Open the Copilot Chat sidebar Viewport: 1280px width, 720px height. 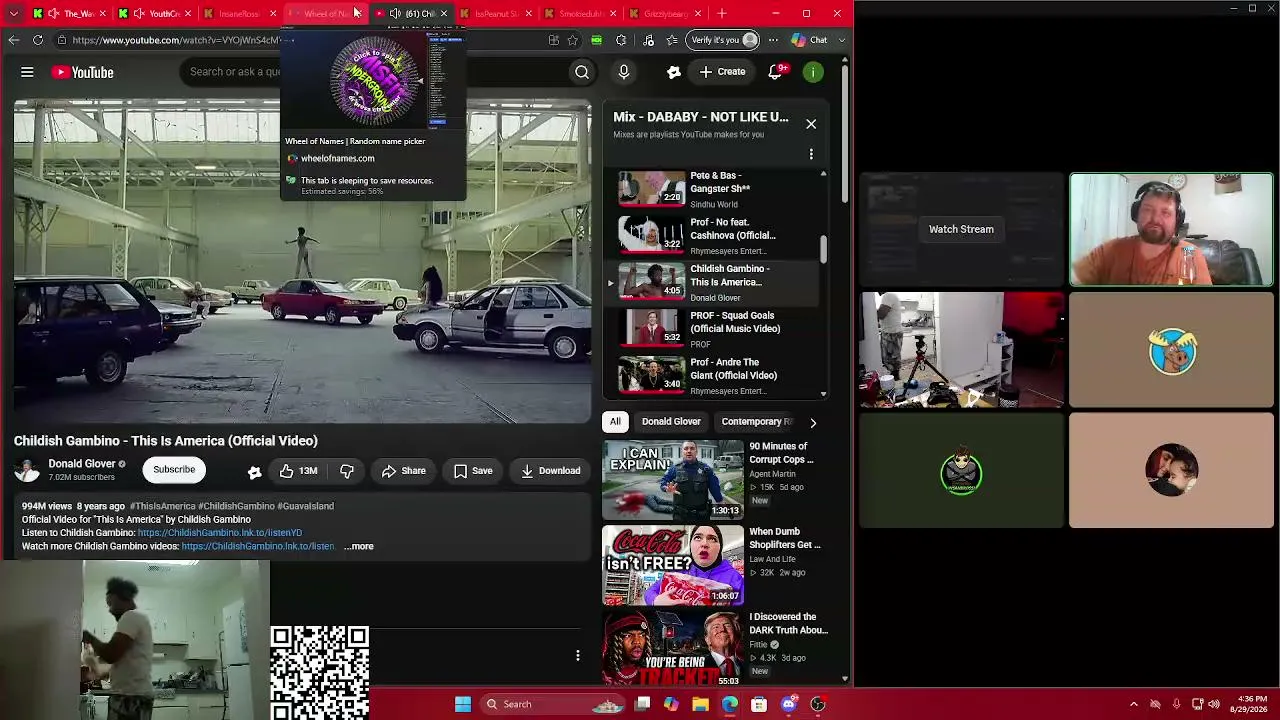pos(809,40)
